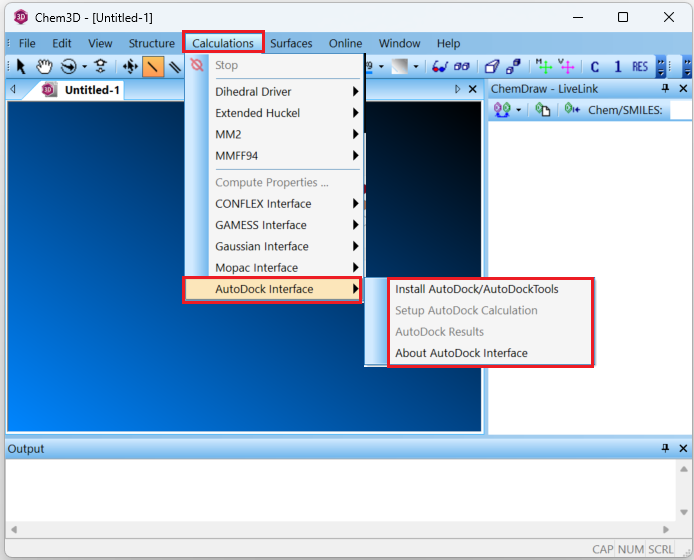Viewport: 694px width, 560px height.
Task: Select the Double Bond tool
Action: pyautogui.click(x=175, y=67)
